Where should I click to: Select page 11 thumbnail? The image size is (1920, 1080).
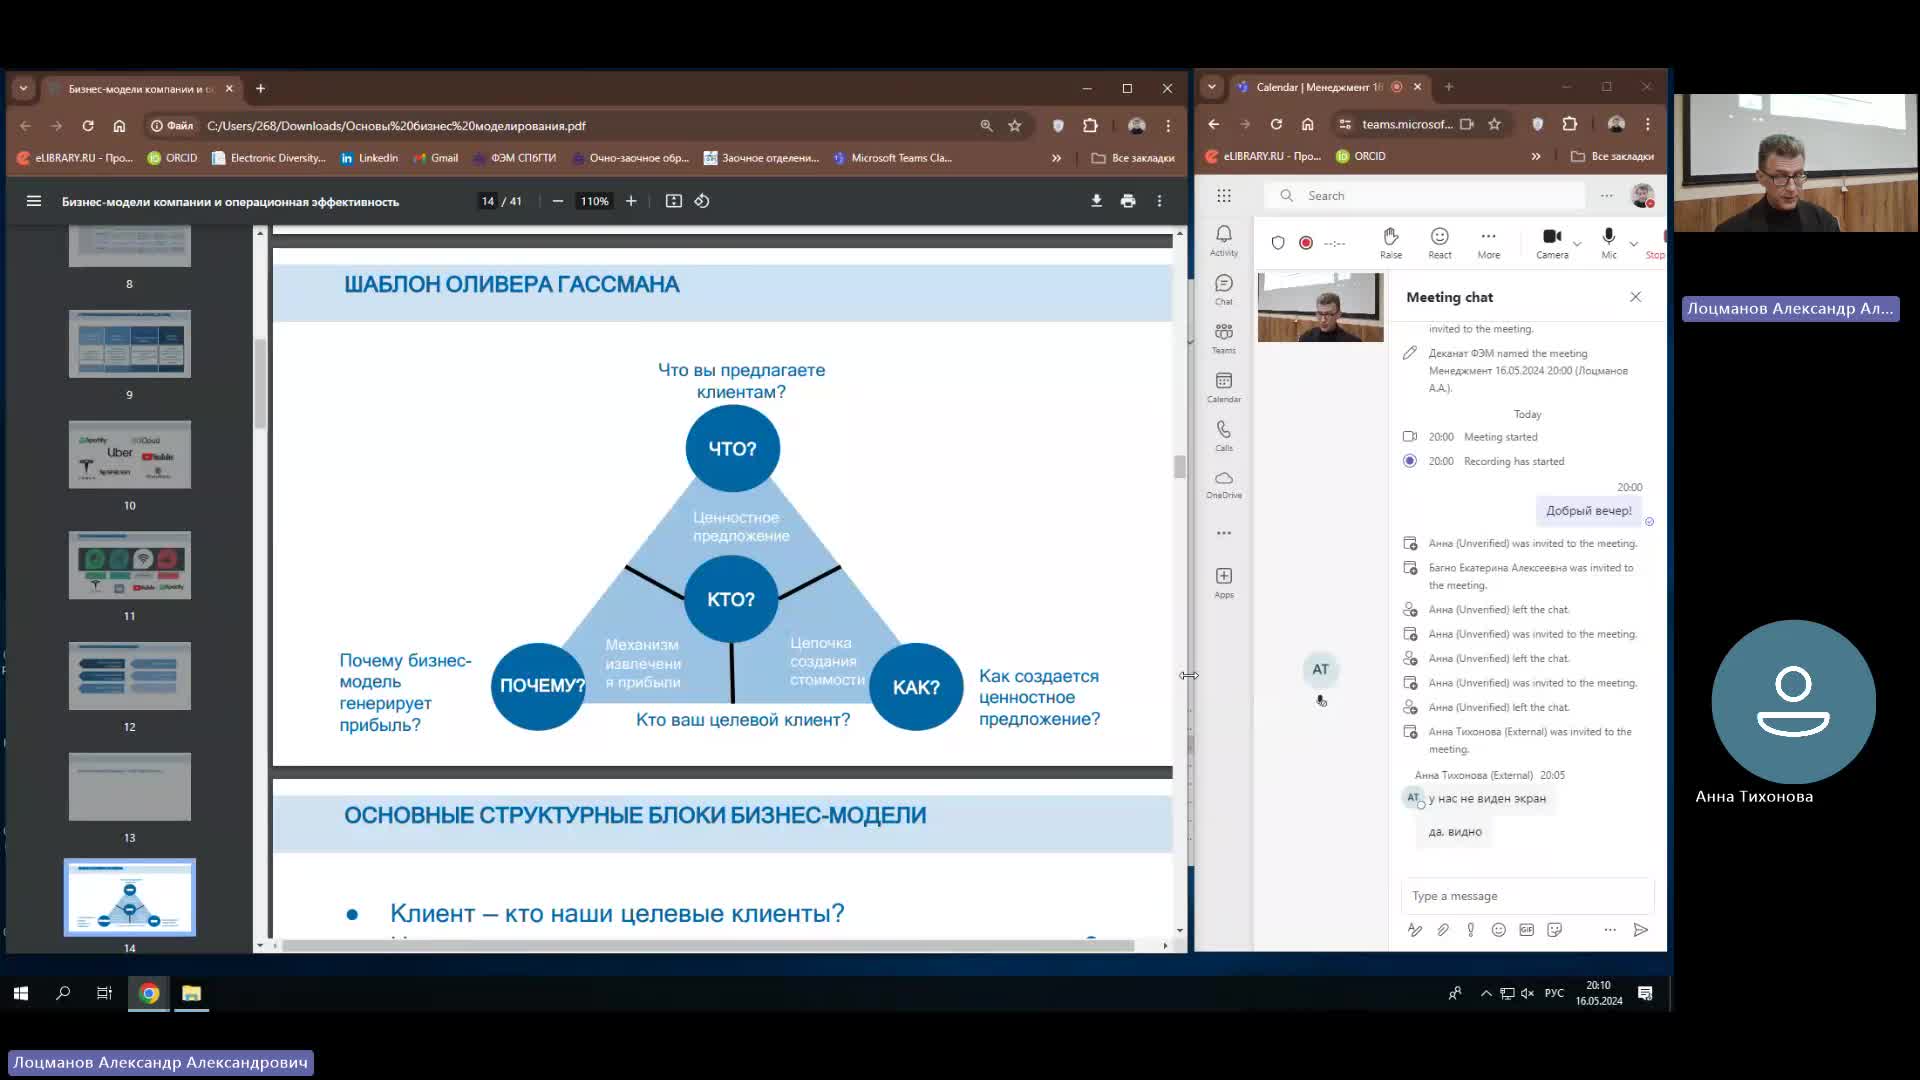click(130, 566)
